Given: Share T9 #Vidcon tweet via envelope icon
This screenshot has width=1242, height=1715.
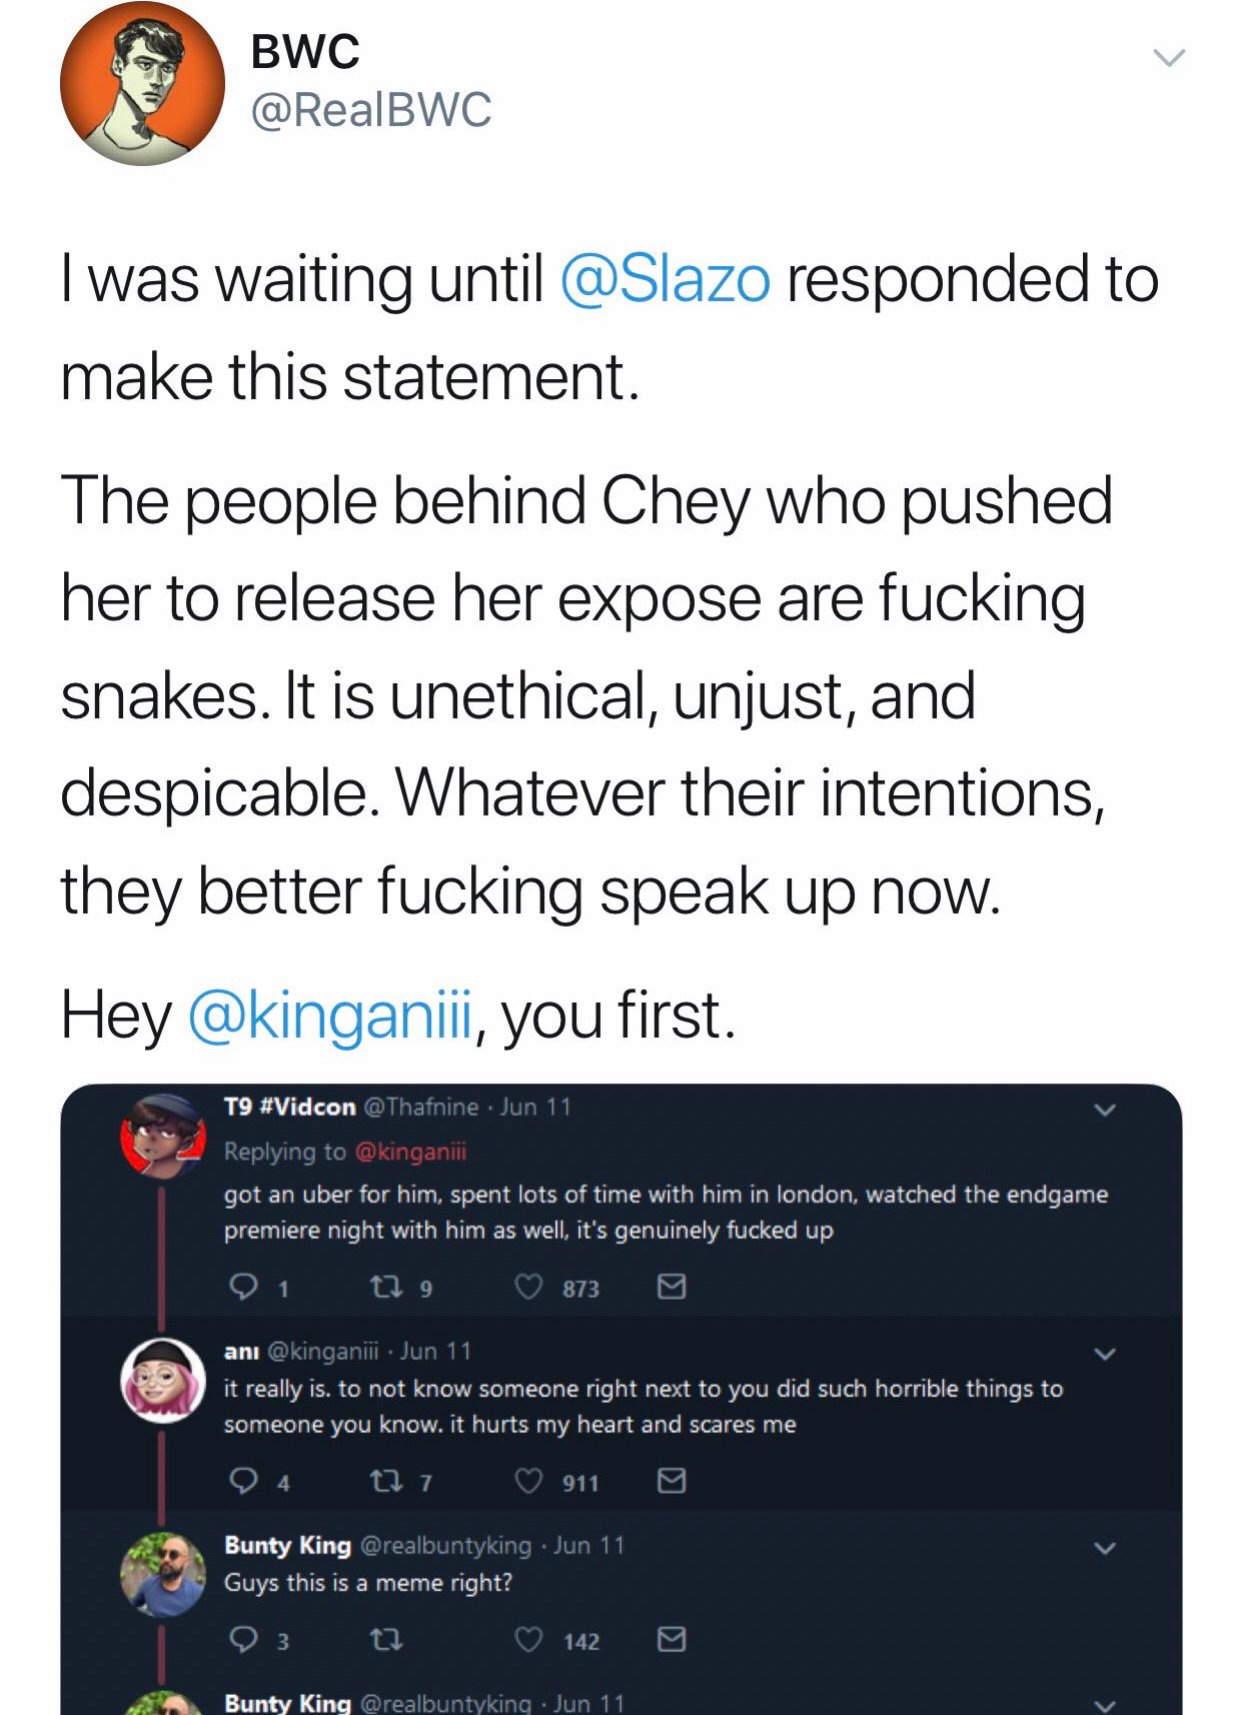Looking at the screenshot, I should point(671,1287).
